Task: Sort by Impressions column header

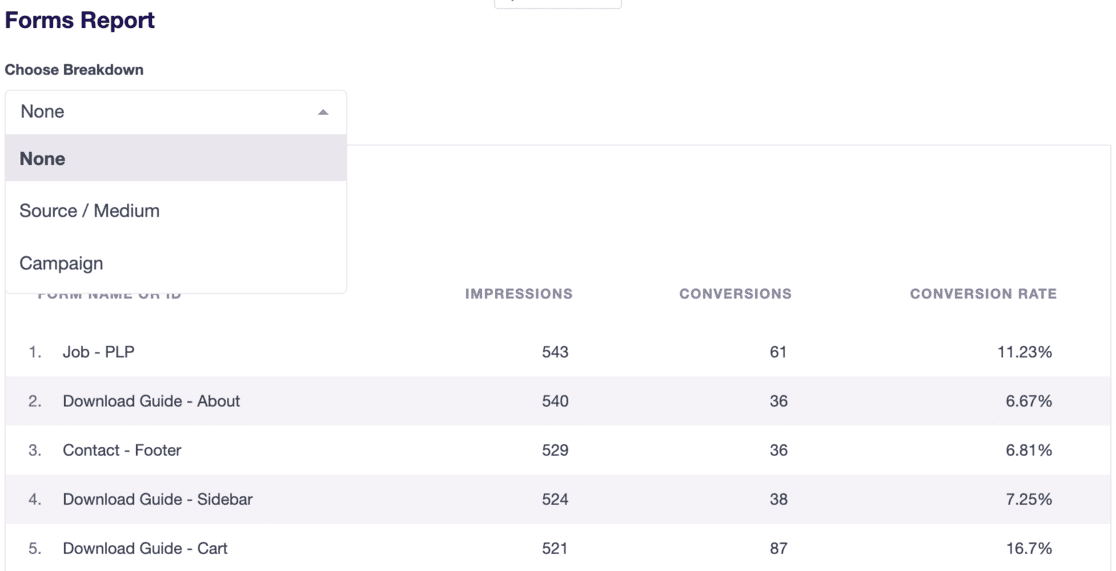Action: (x=518, y=294)
